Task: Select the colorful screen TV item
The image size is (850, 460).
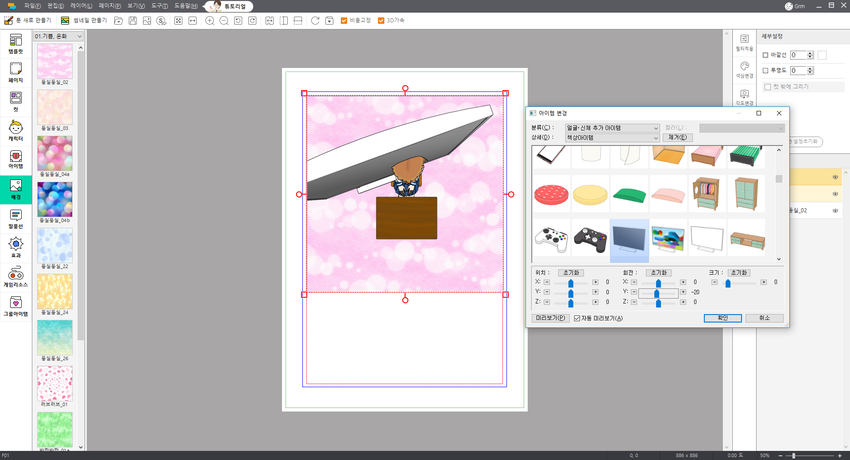Action: (x=668, y=239)
